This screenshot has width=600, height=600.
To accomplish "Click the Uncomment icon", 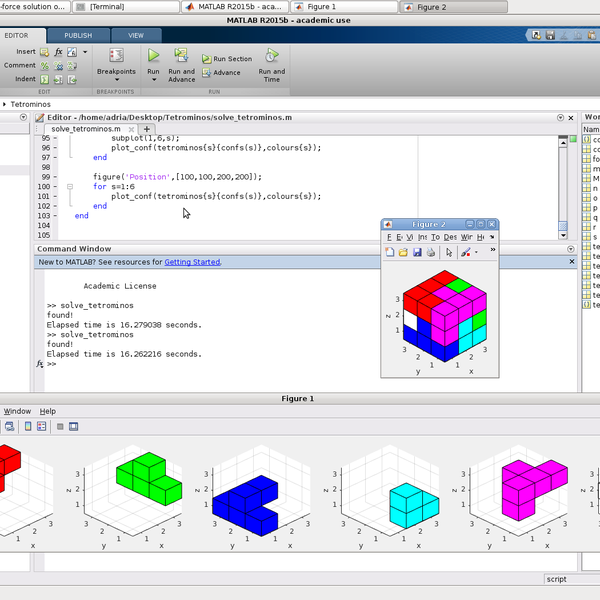I will click(58, 66).
